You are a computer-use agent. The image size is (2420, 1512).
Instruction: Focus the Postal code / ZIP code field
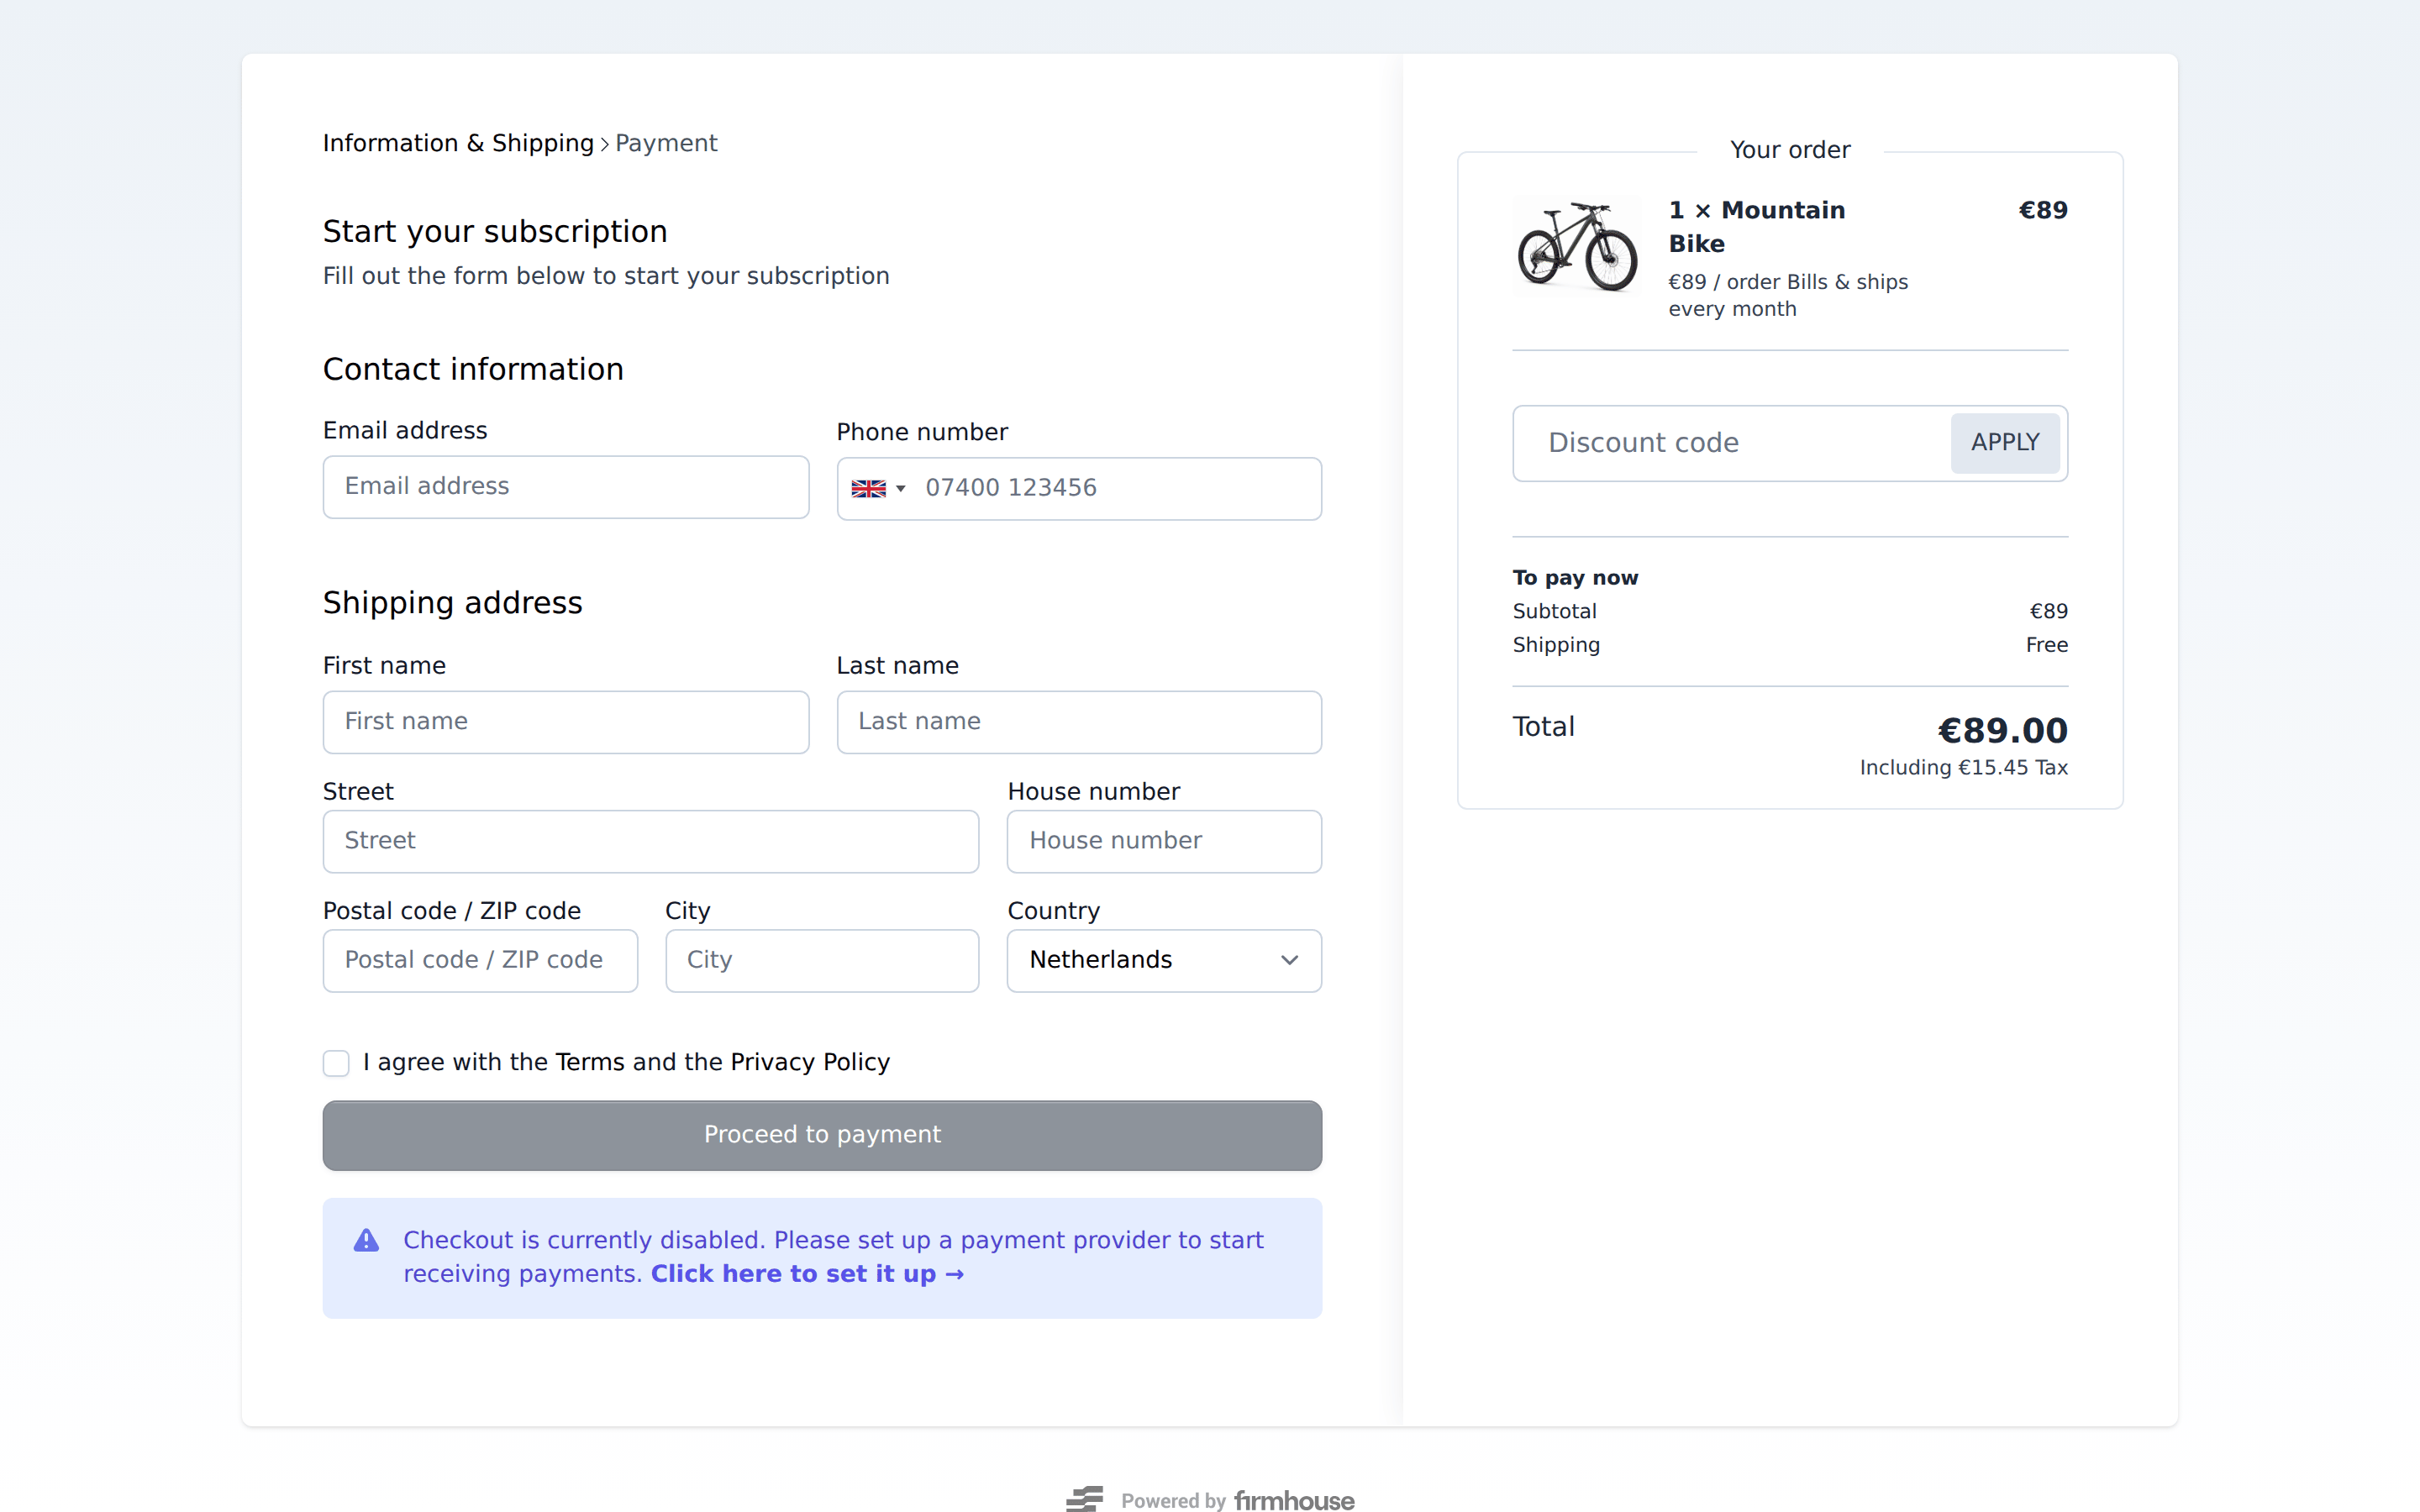tap(480, 960)
